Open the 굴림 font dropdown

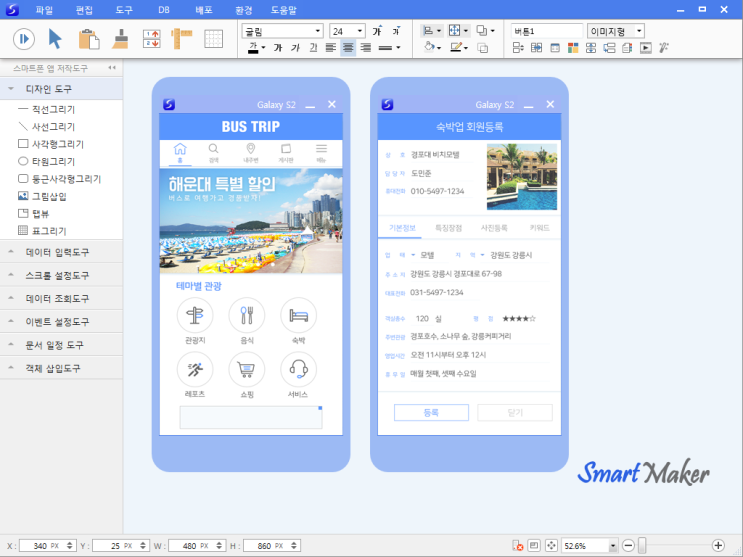pyautogui.click(x=318, y=31)
